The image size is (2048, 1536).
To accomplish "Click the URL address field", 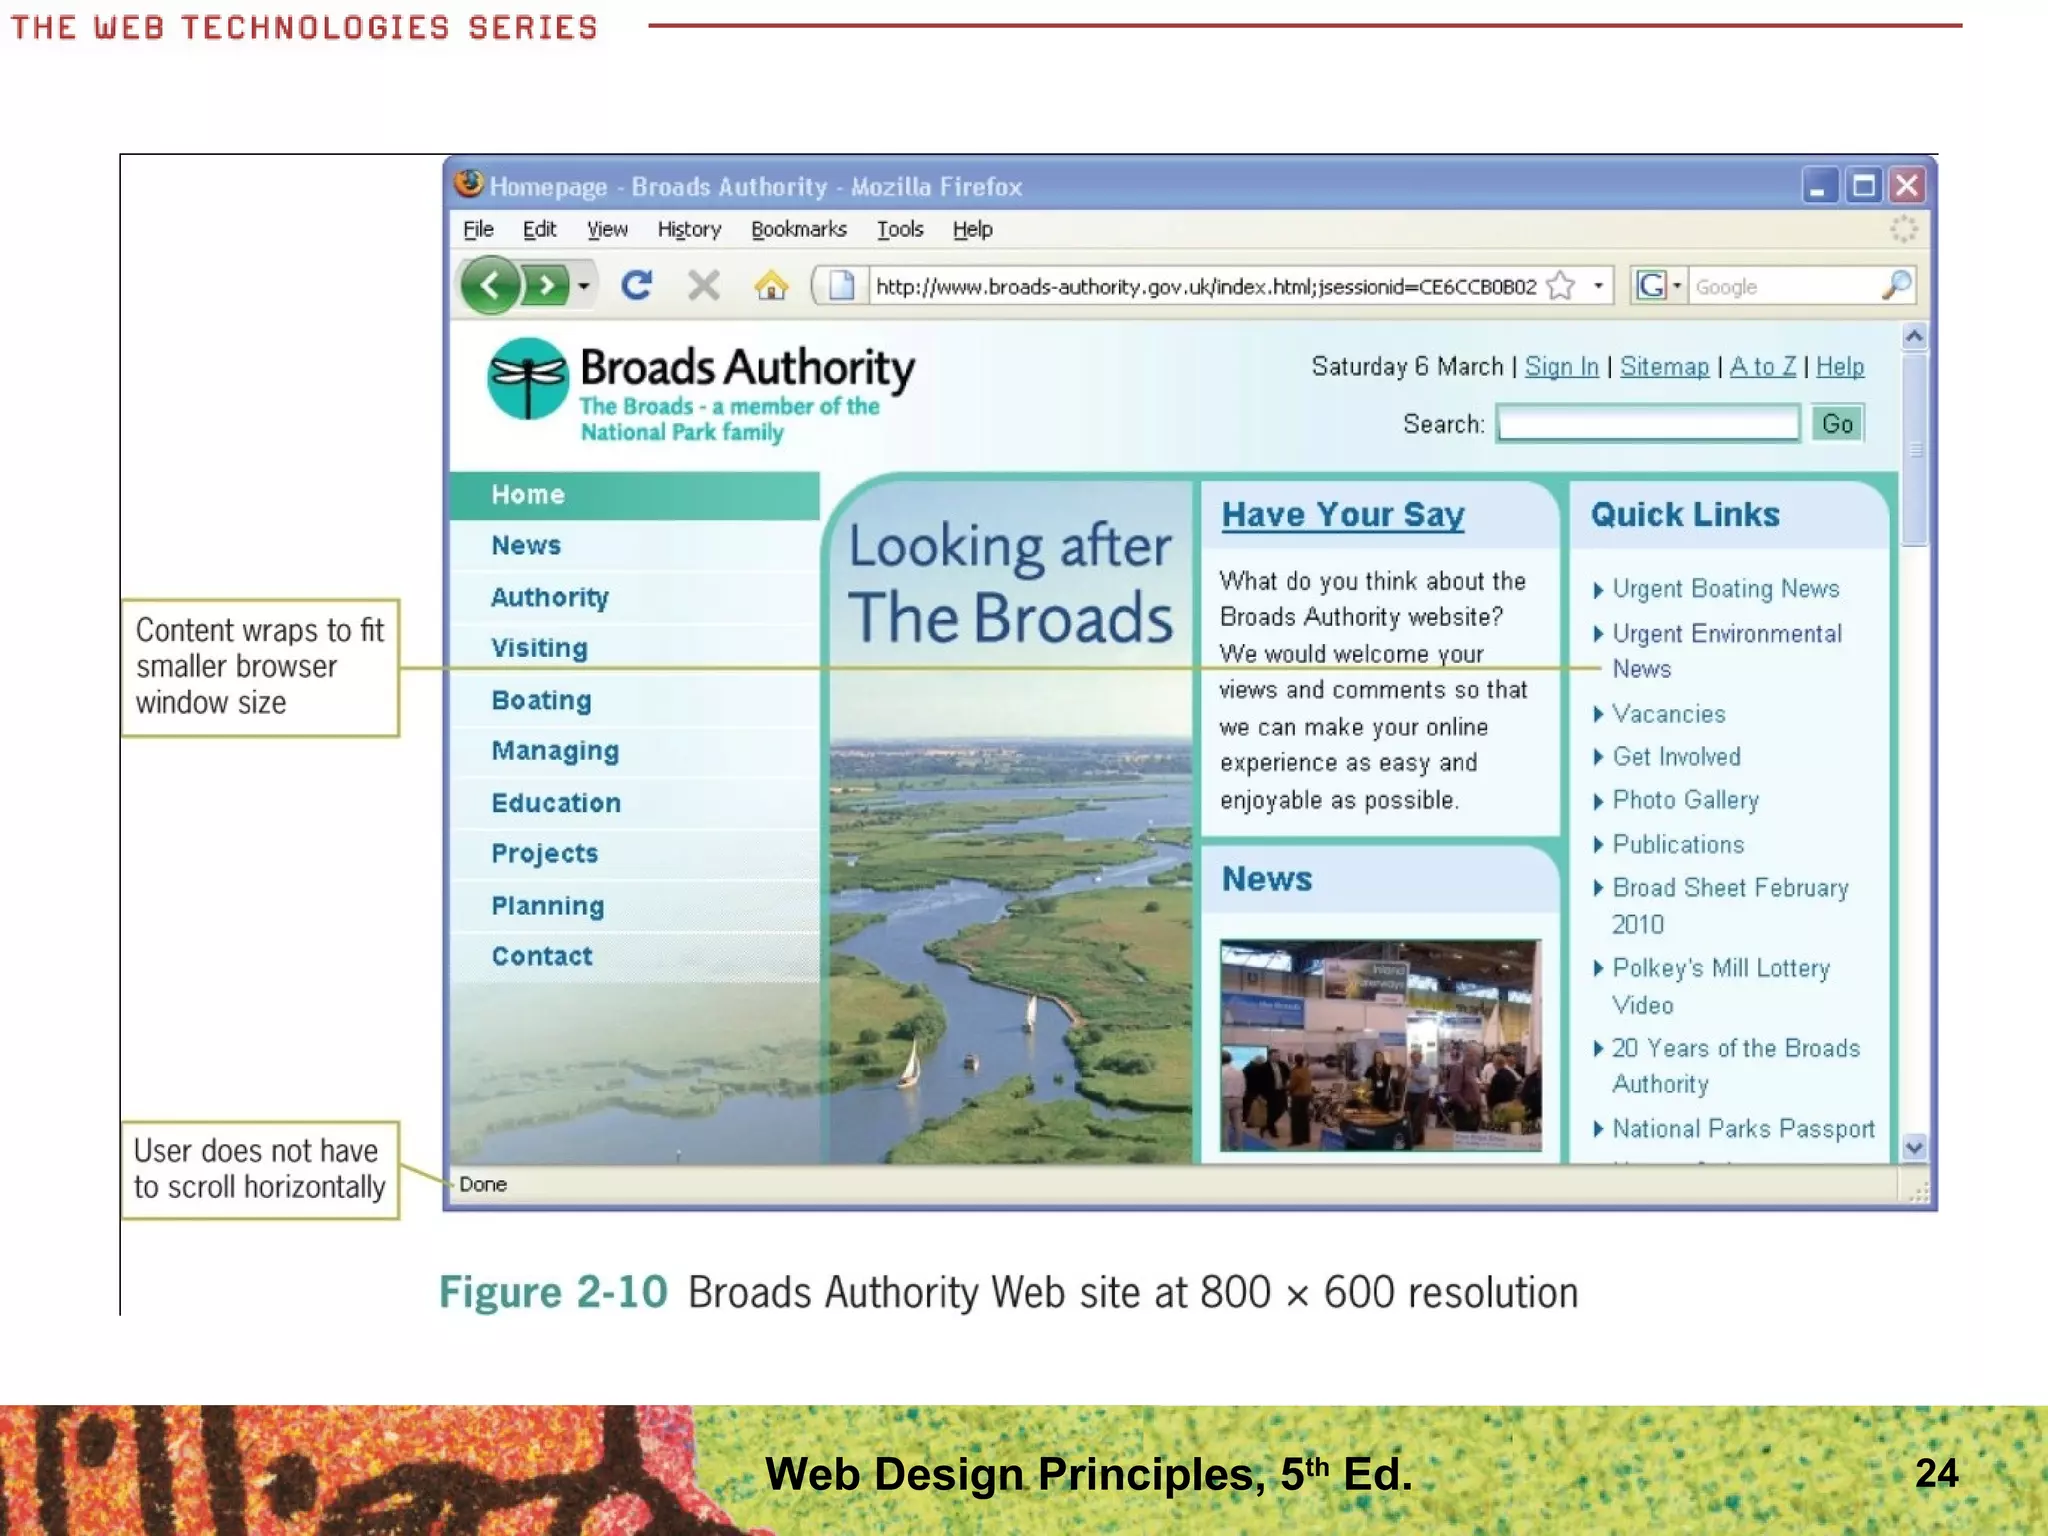I will click(x=1205, y=287).
